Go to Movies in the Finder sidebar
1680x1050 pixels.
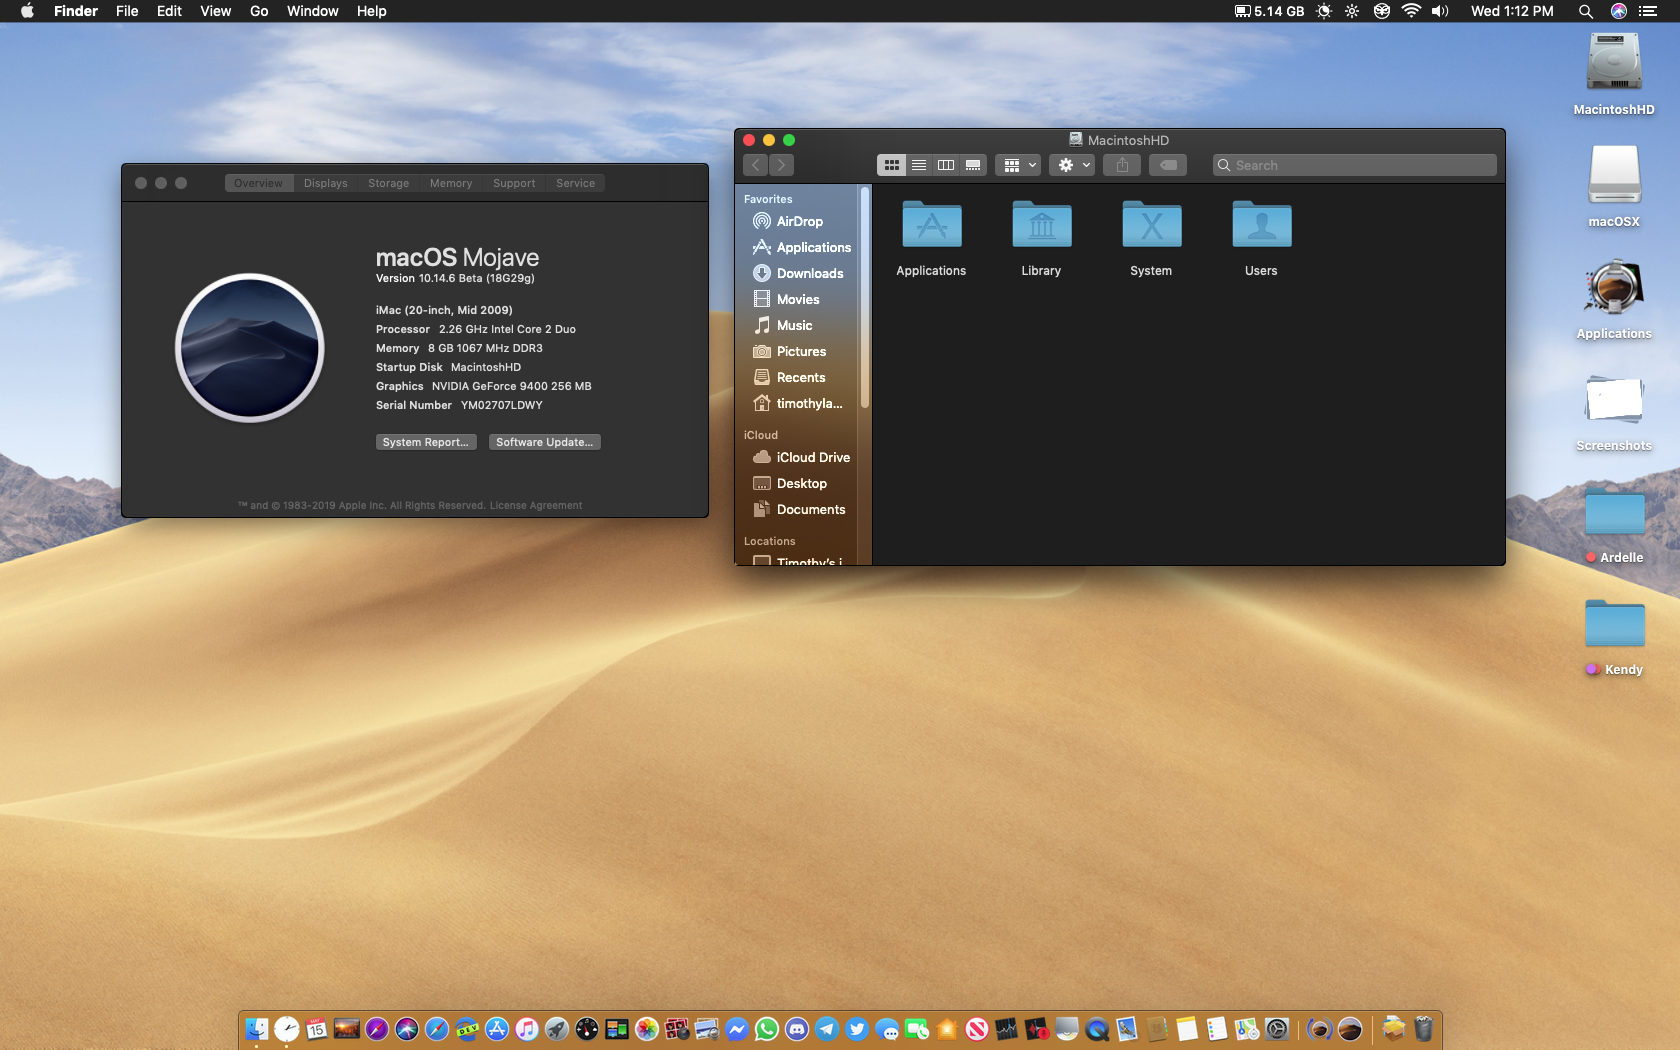point(786,299)
